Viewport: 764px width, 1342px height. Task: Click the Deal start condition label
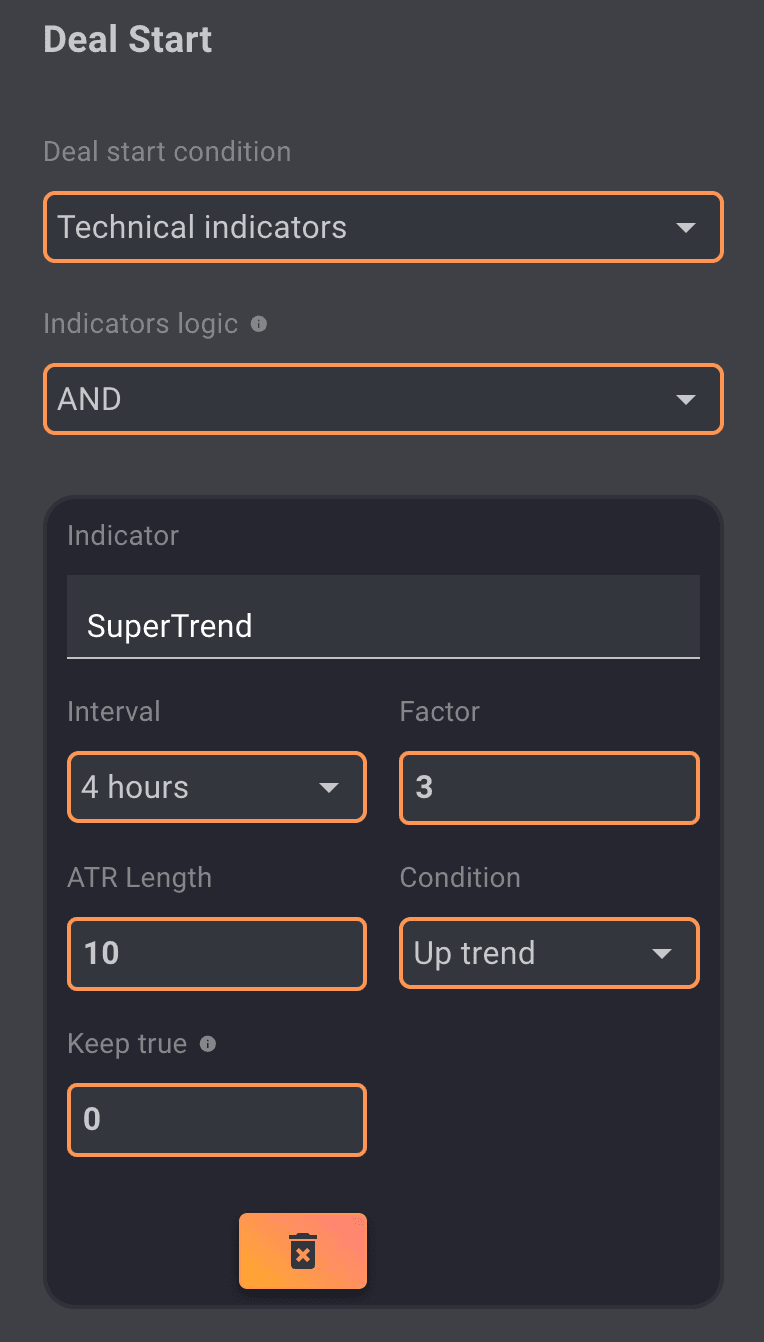167,152
